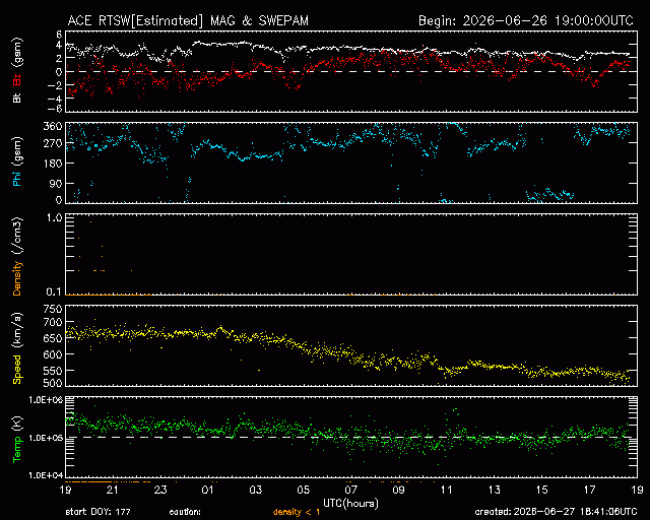Viewport: 650px width, 520px height.
Task: Click the '0.1' tick on Density axis
Action: [54, 292]
